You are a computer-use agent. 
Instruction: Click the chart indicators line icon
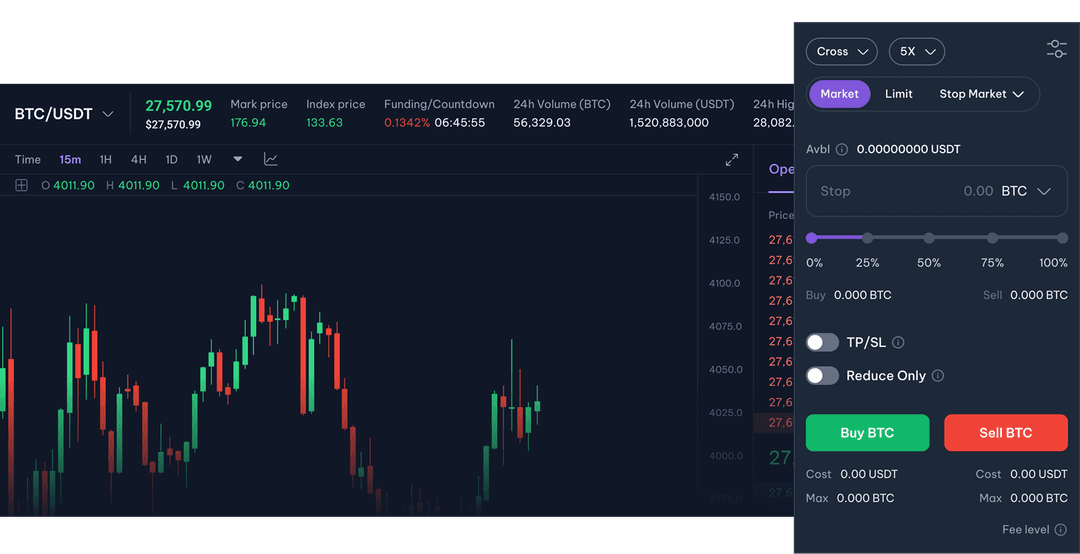(271, 159)
